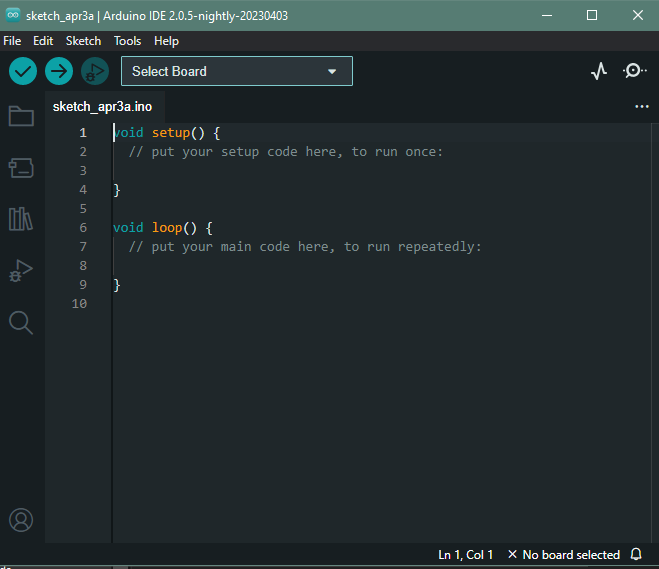The image size is (659, 569).
Task: Open the Sketch menu
Action: coord(83,41)
